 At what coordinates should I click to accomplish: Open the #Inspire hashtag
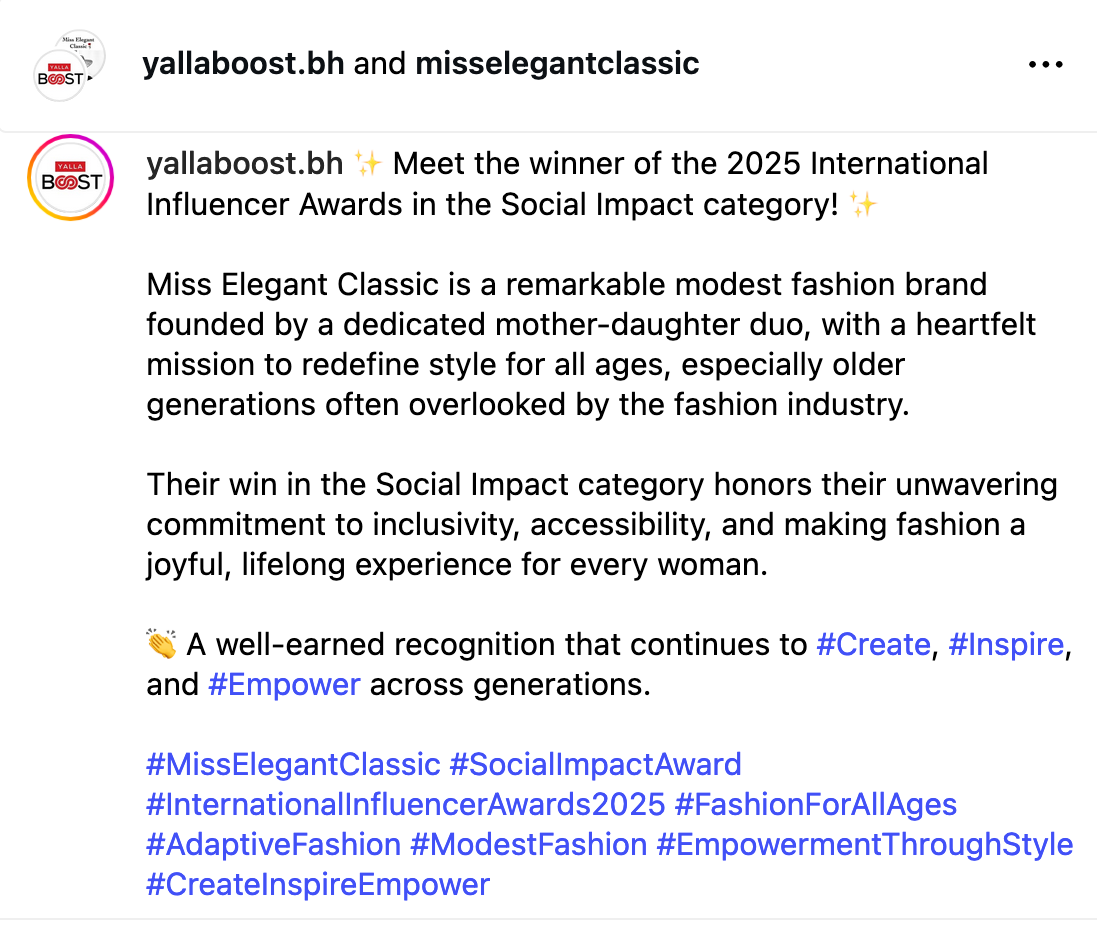[1006, 645]
